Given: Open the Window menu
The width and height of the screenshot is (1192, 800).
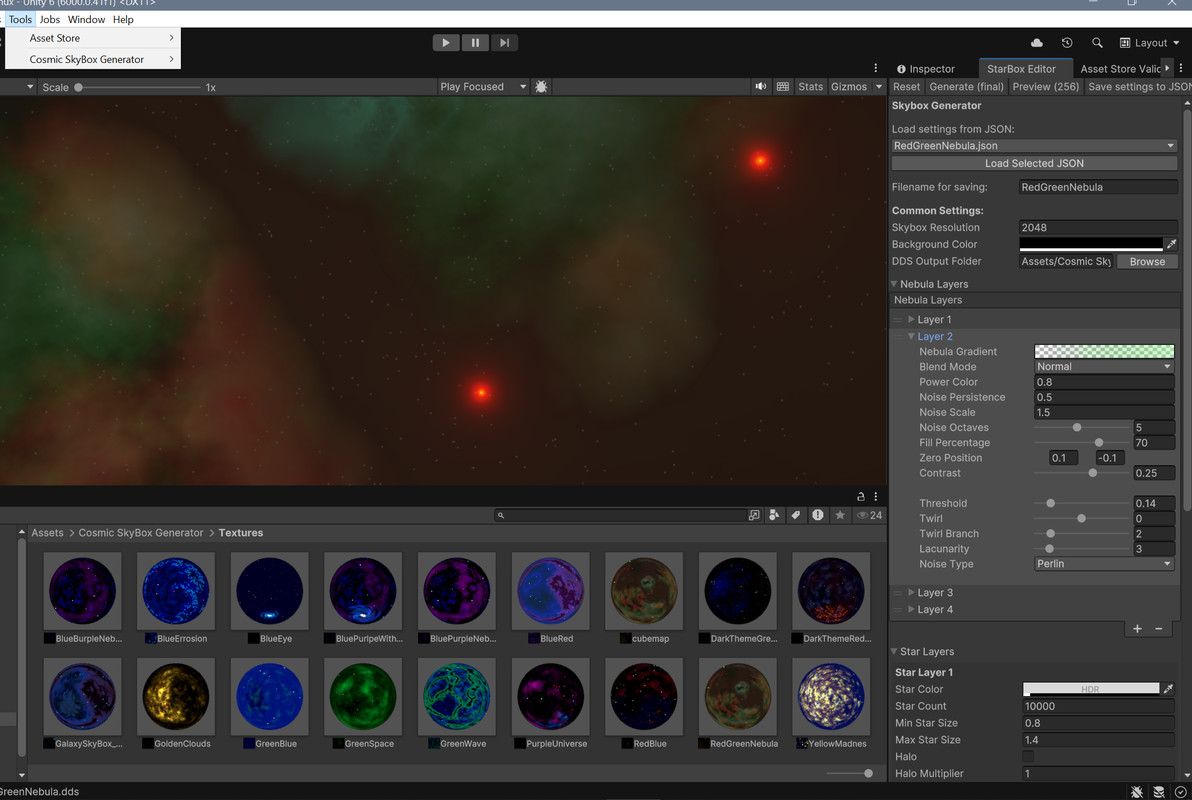Looking at the screenshot, I should (86, 19).
